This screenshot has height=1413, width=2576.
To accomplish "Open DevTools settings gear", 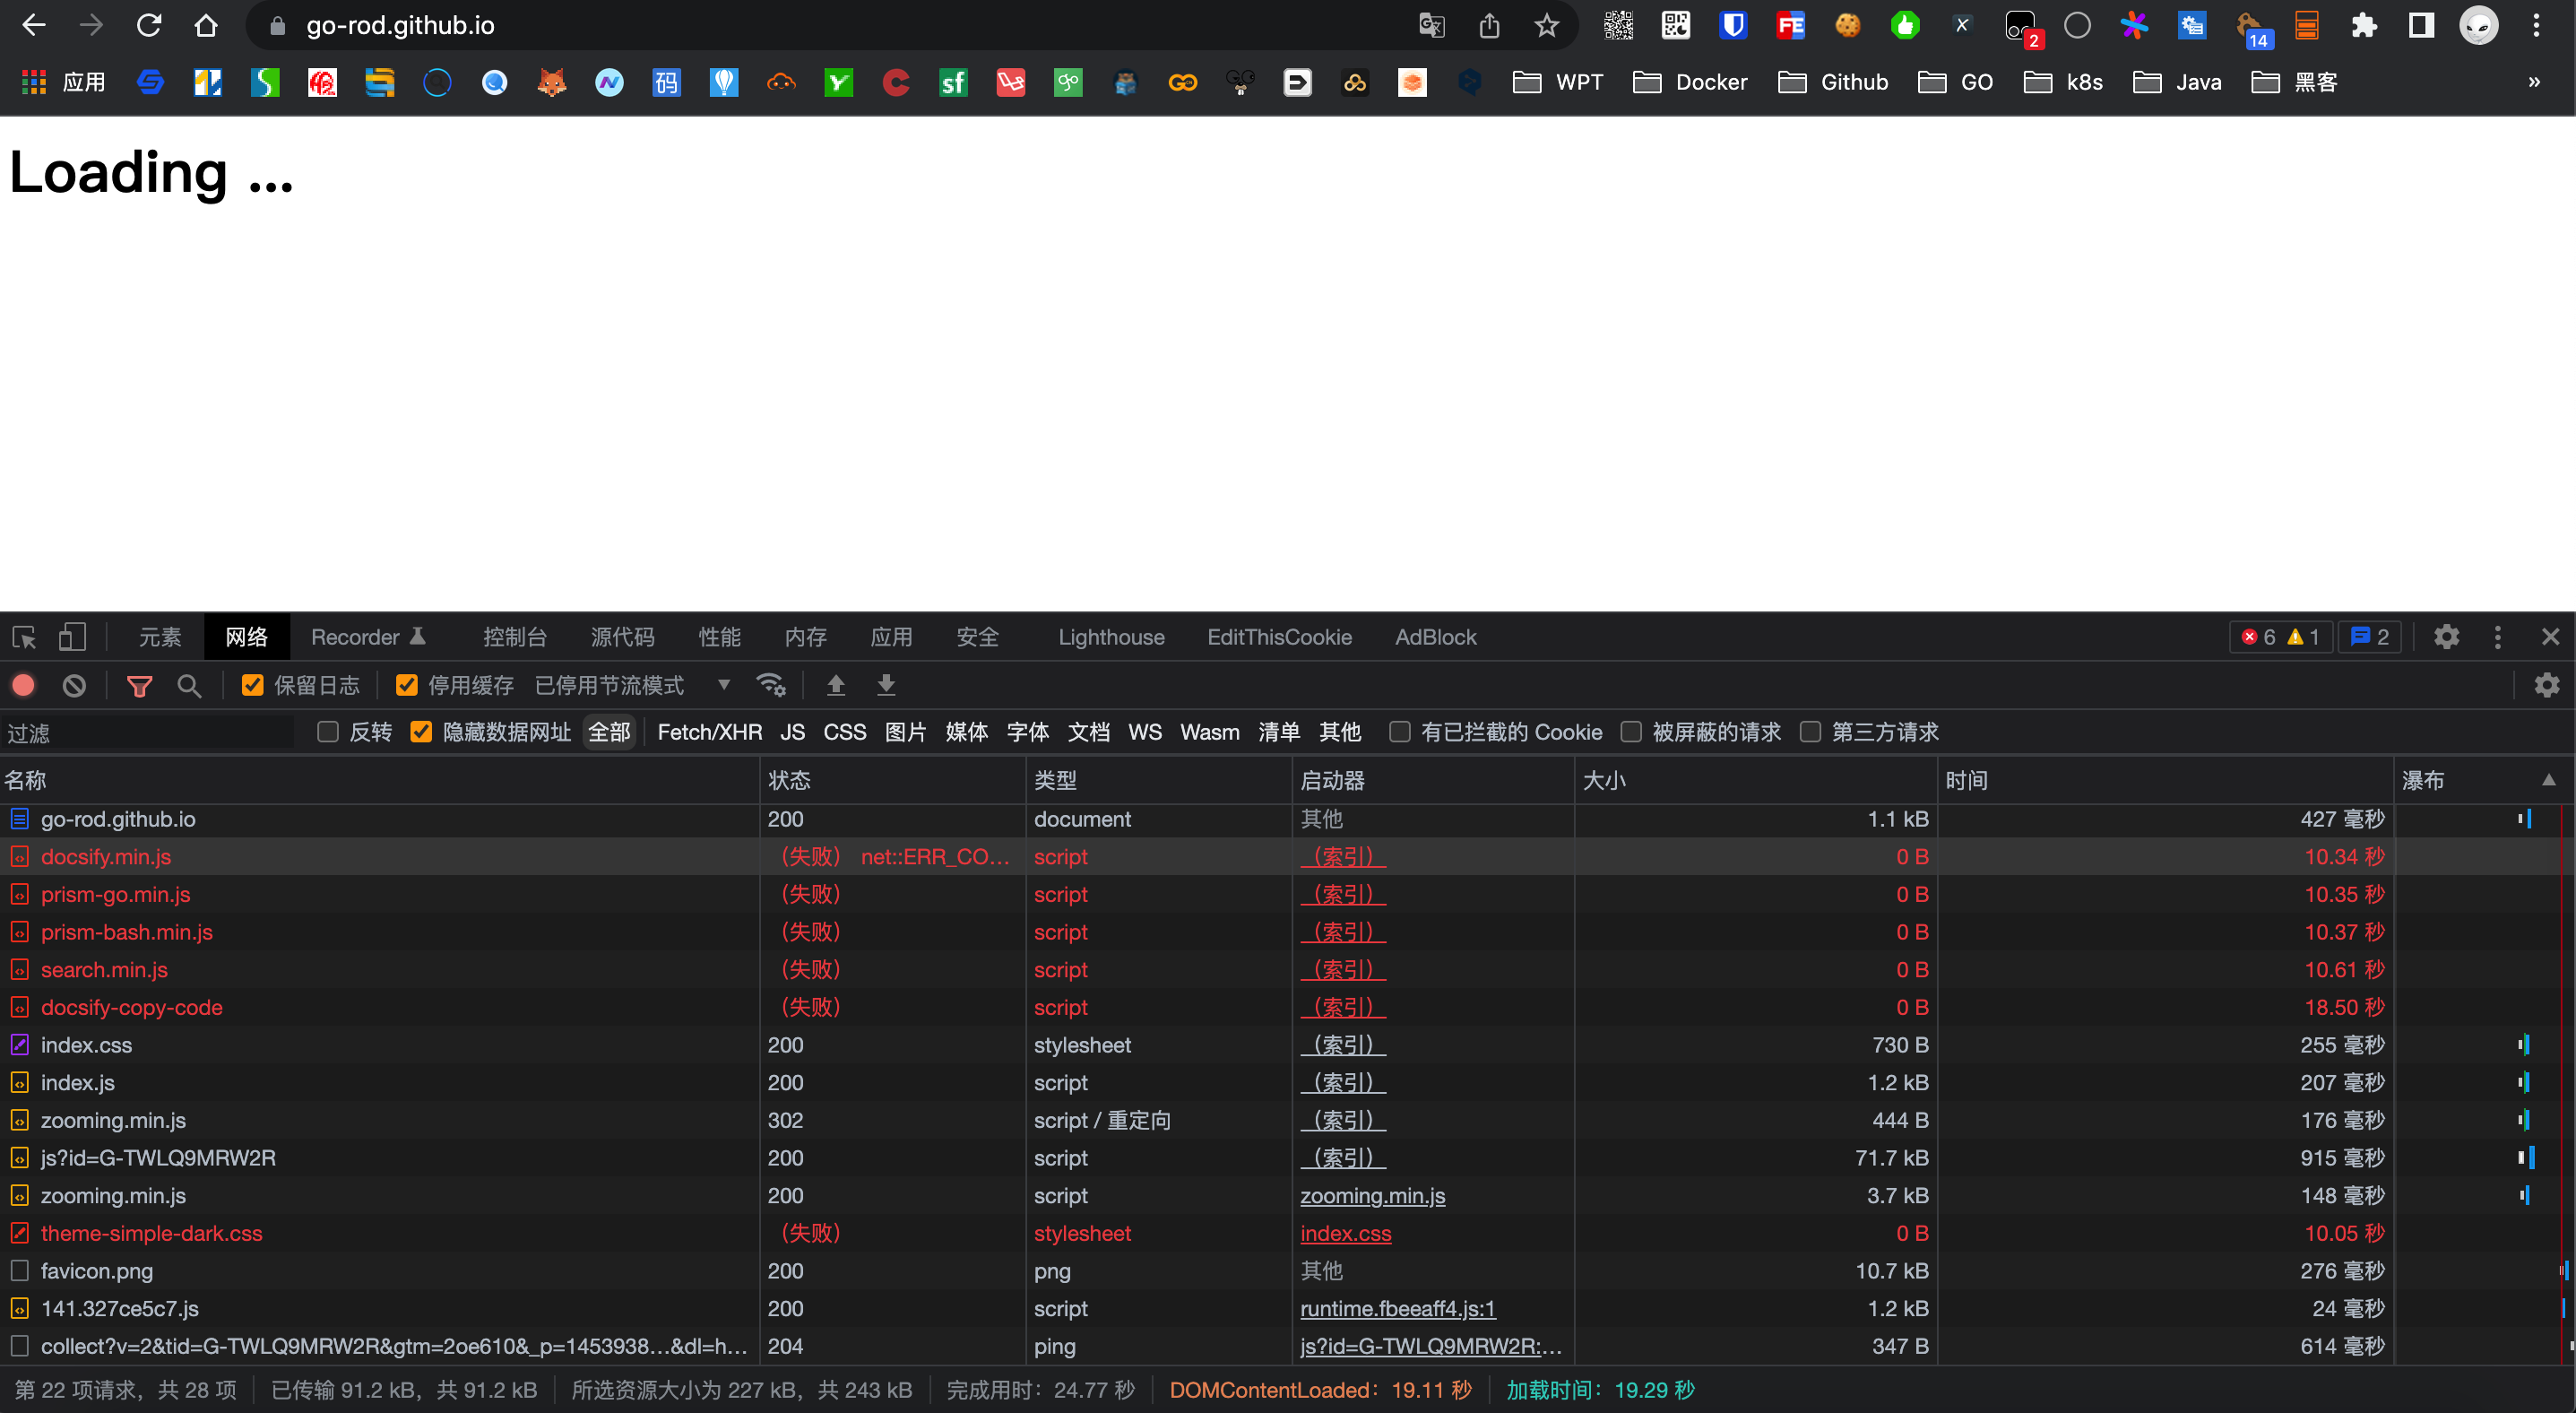I will click(x=2447, y=637).
